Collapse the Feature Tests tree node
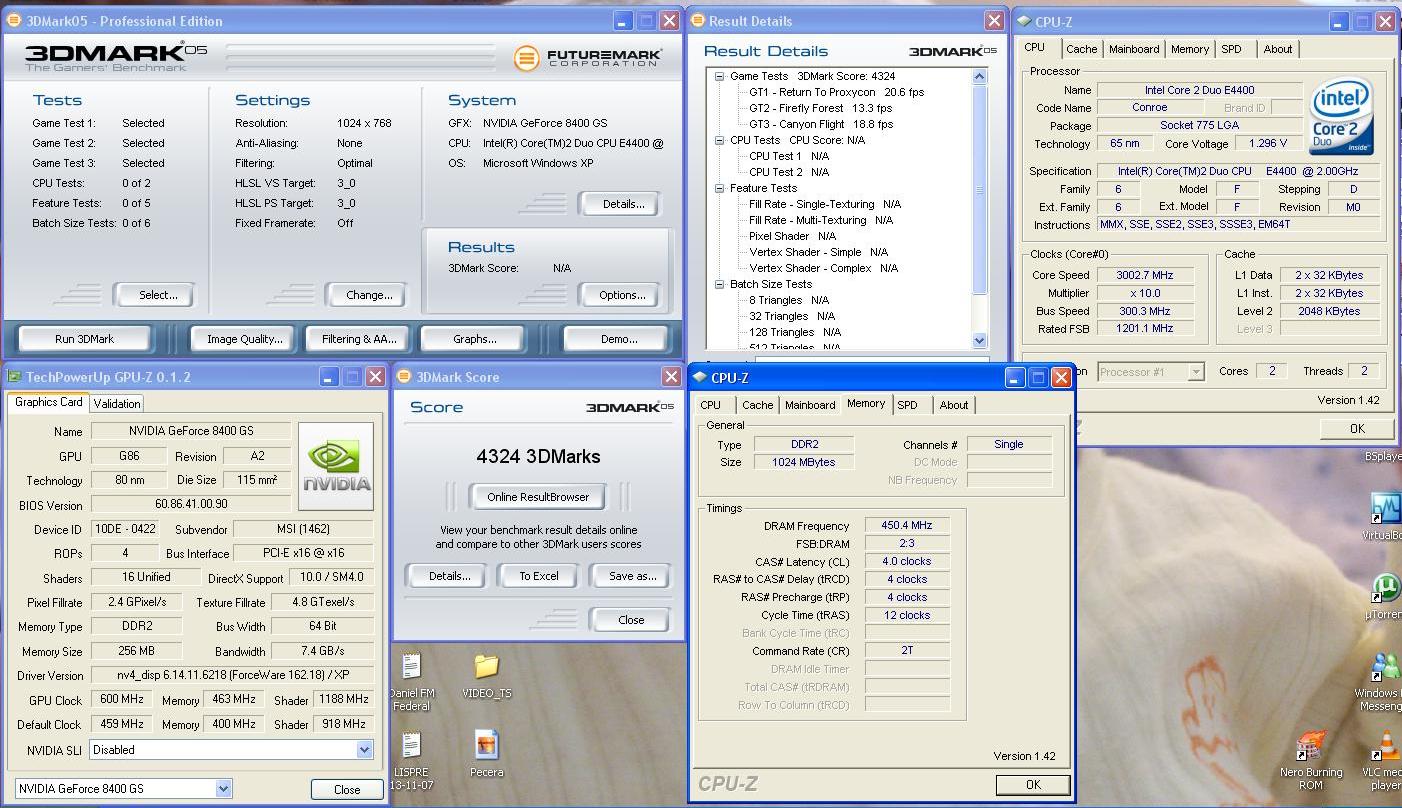 pos(719,188)
